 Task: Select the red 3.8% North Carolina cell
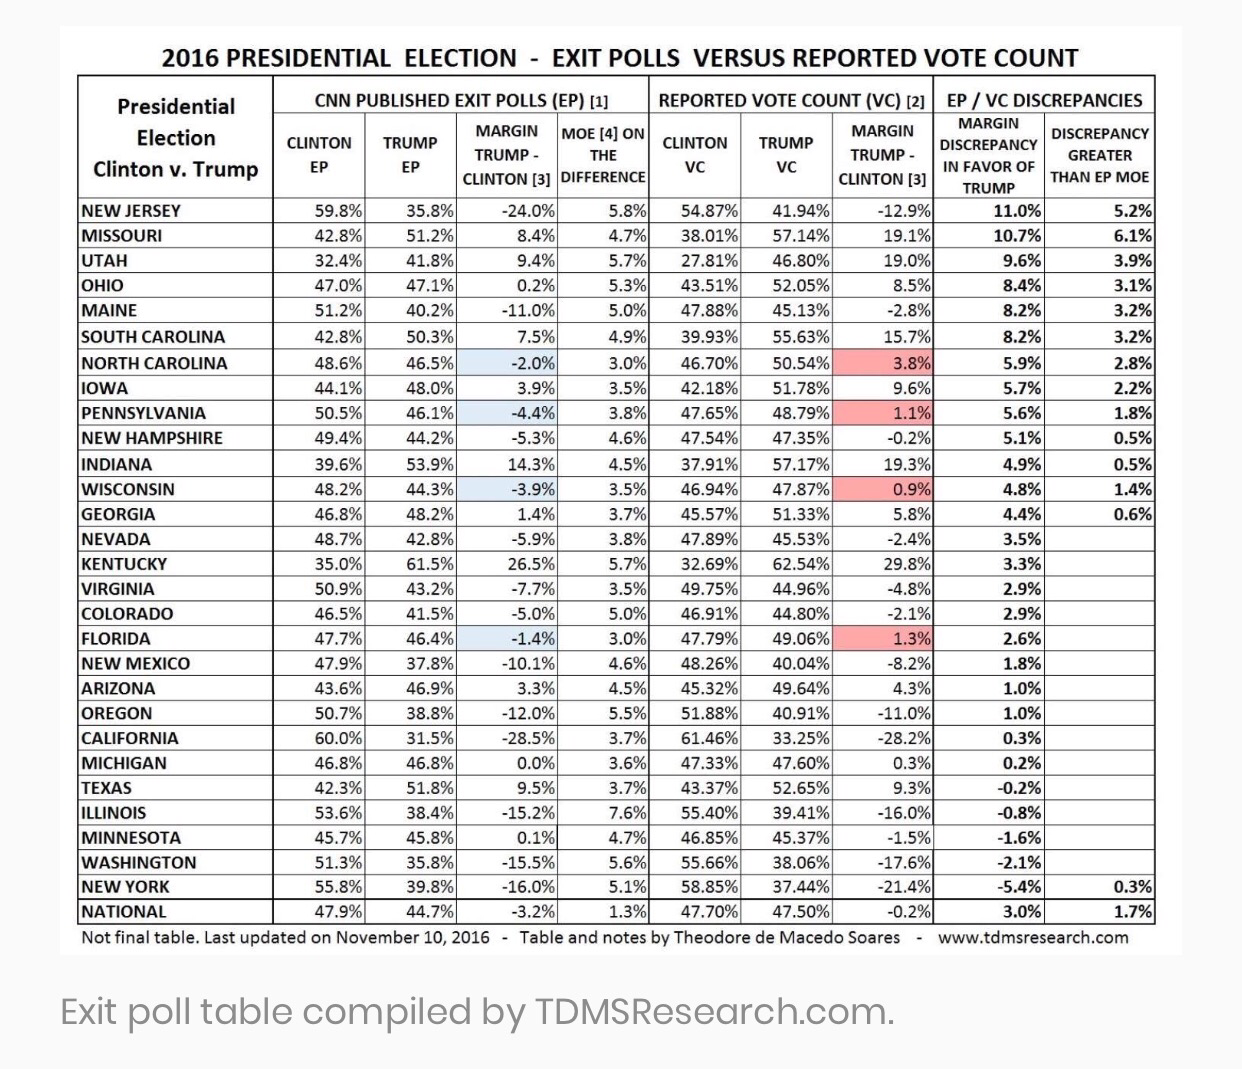[x=884, y=363]
